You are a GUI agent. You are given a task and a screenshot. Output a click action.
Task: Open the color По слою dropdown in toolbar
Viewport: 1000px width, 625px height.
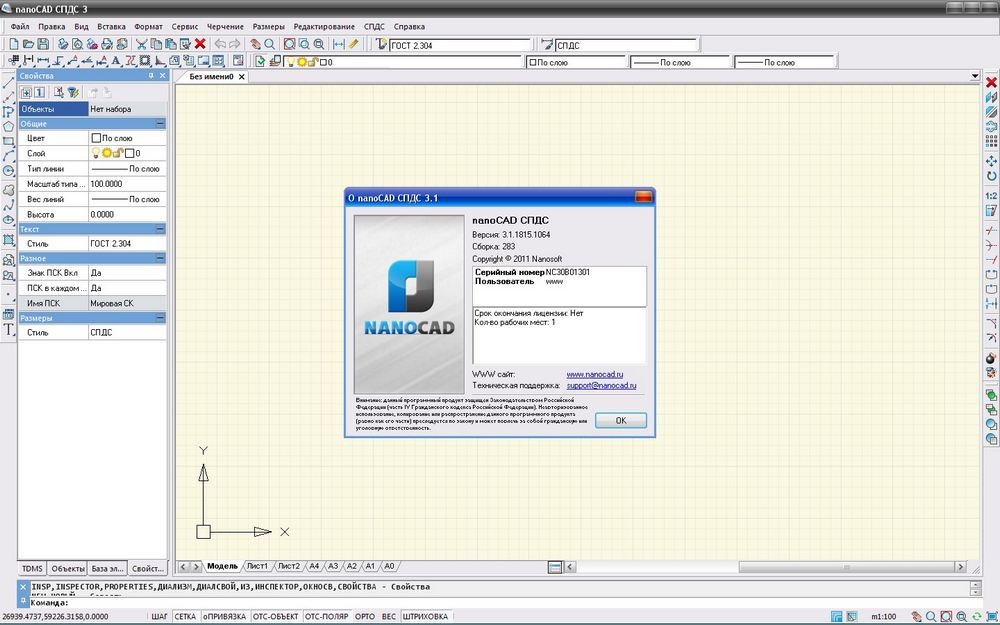577,62
